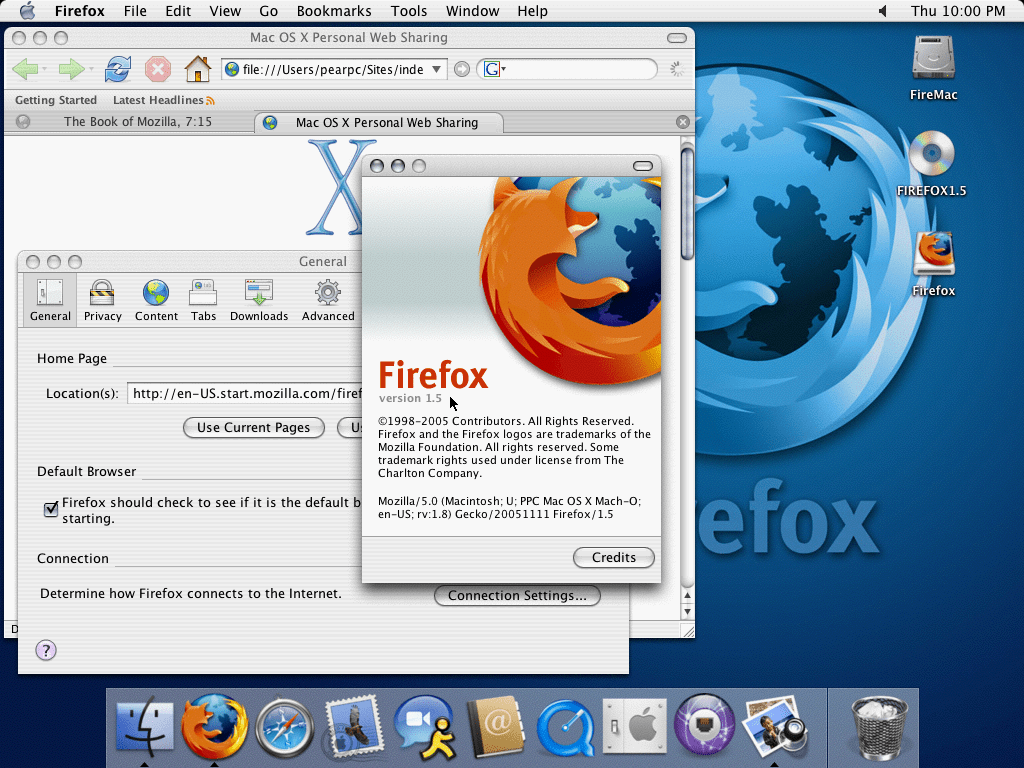Go to the home page

[x=197, y=69]
